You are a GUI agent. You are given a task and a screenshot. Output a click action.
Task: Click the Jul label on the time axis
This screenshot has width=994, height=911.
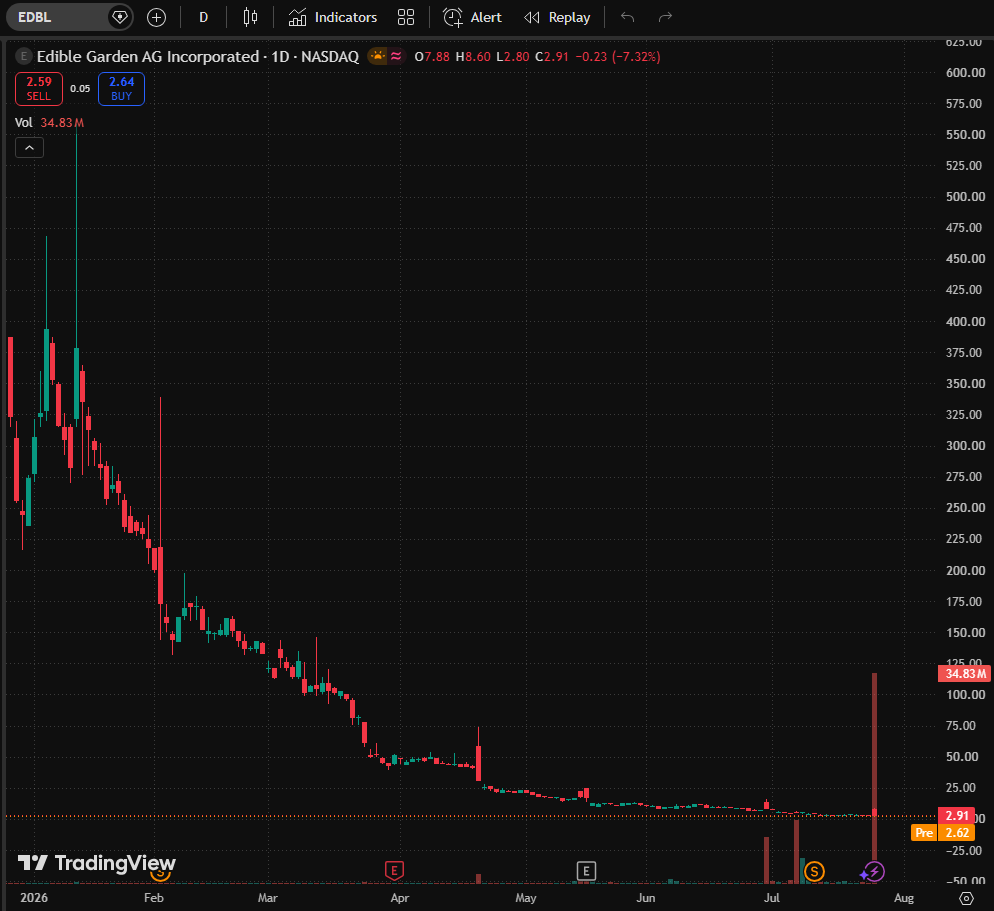click(x=771, y=898)
